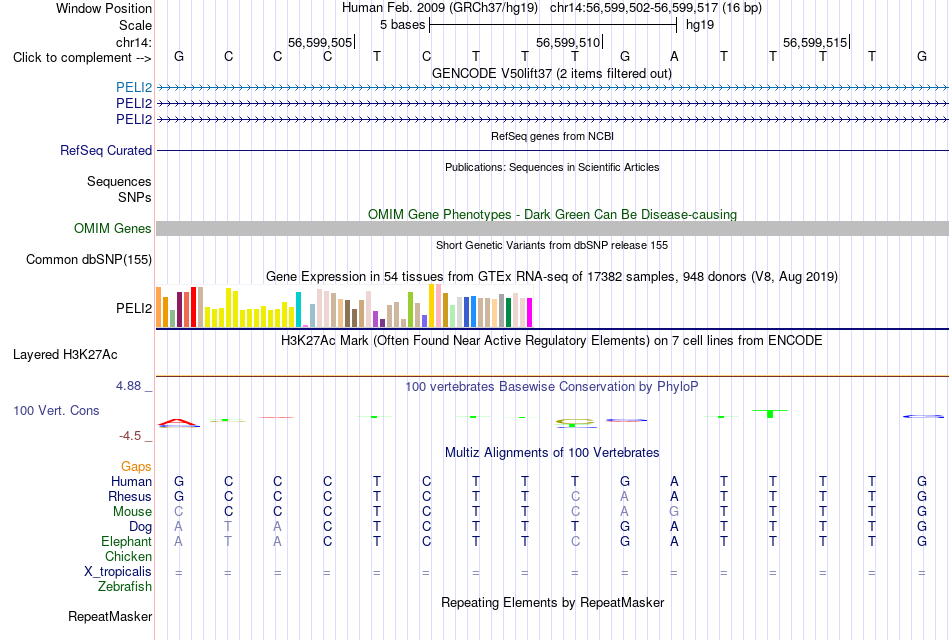Click the Human Feb. 2009 (GRCh37/hg19) assembly text
The height and width of the screenshot is (640, 950).
click(440, 8)
